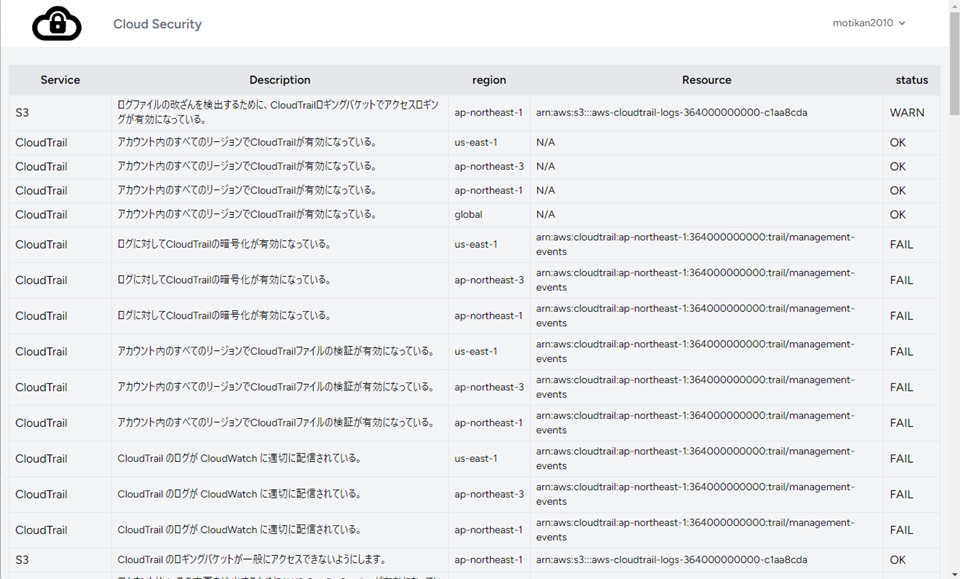The height and width of the screenshot is (579, 960).
Task: Click the Cloud Security title text
Action: click(157, 24)
